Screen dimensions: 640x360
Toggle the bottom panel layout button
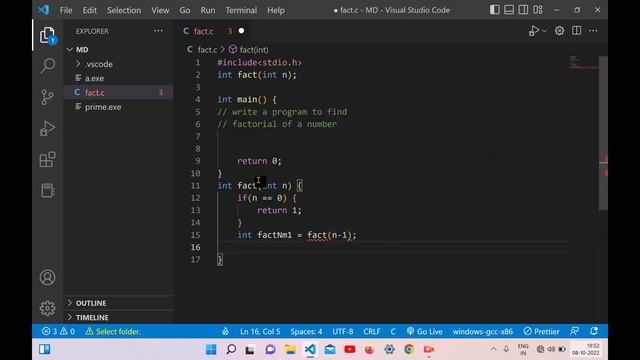pos(509,10)
